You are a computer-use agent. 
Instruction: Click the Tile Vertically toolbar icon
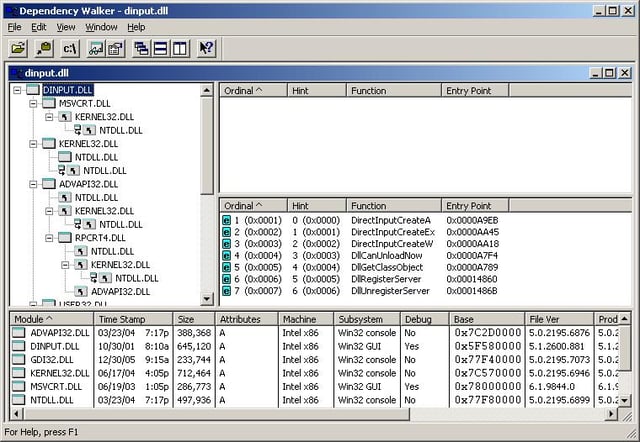point(180,49)
